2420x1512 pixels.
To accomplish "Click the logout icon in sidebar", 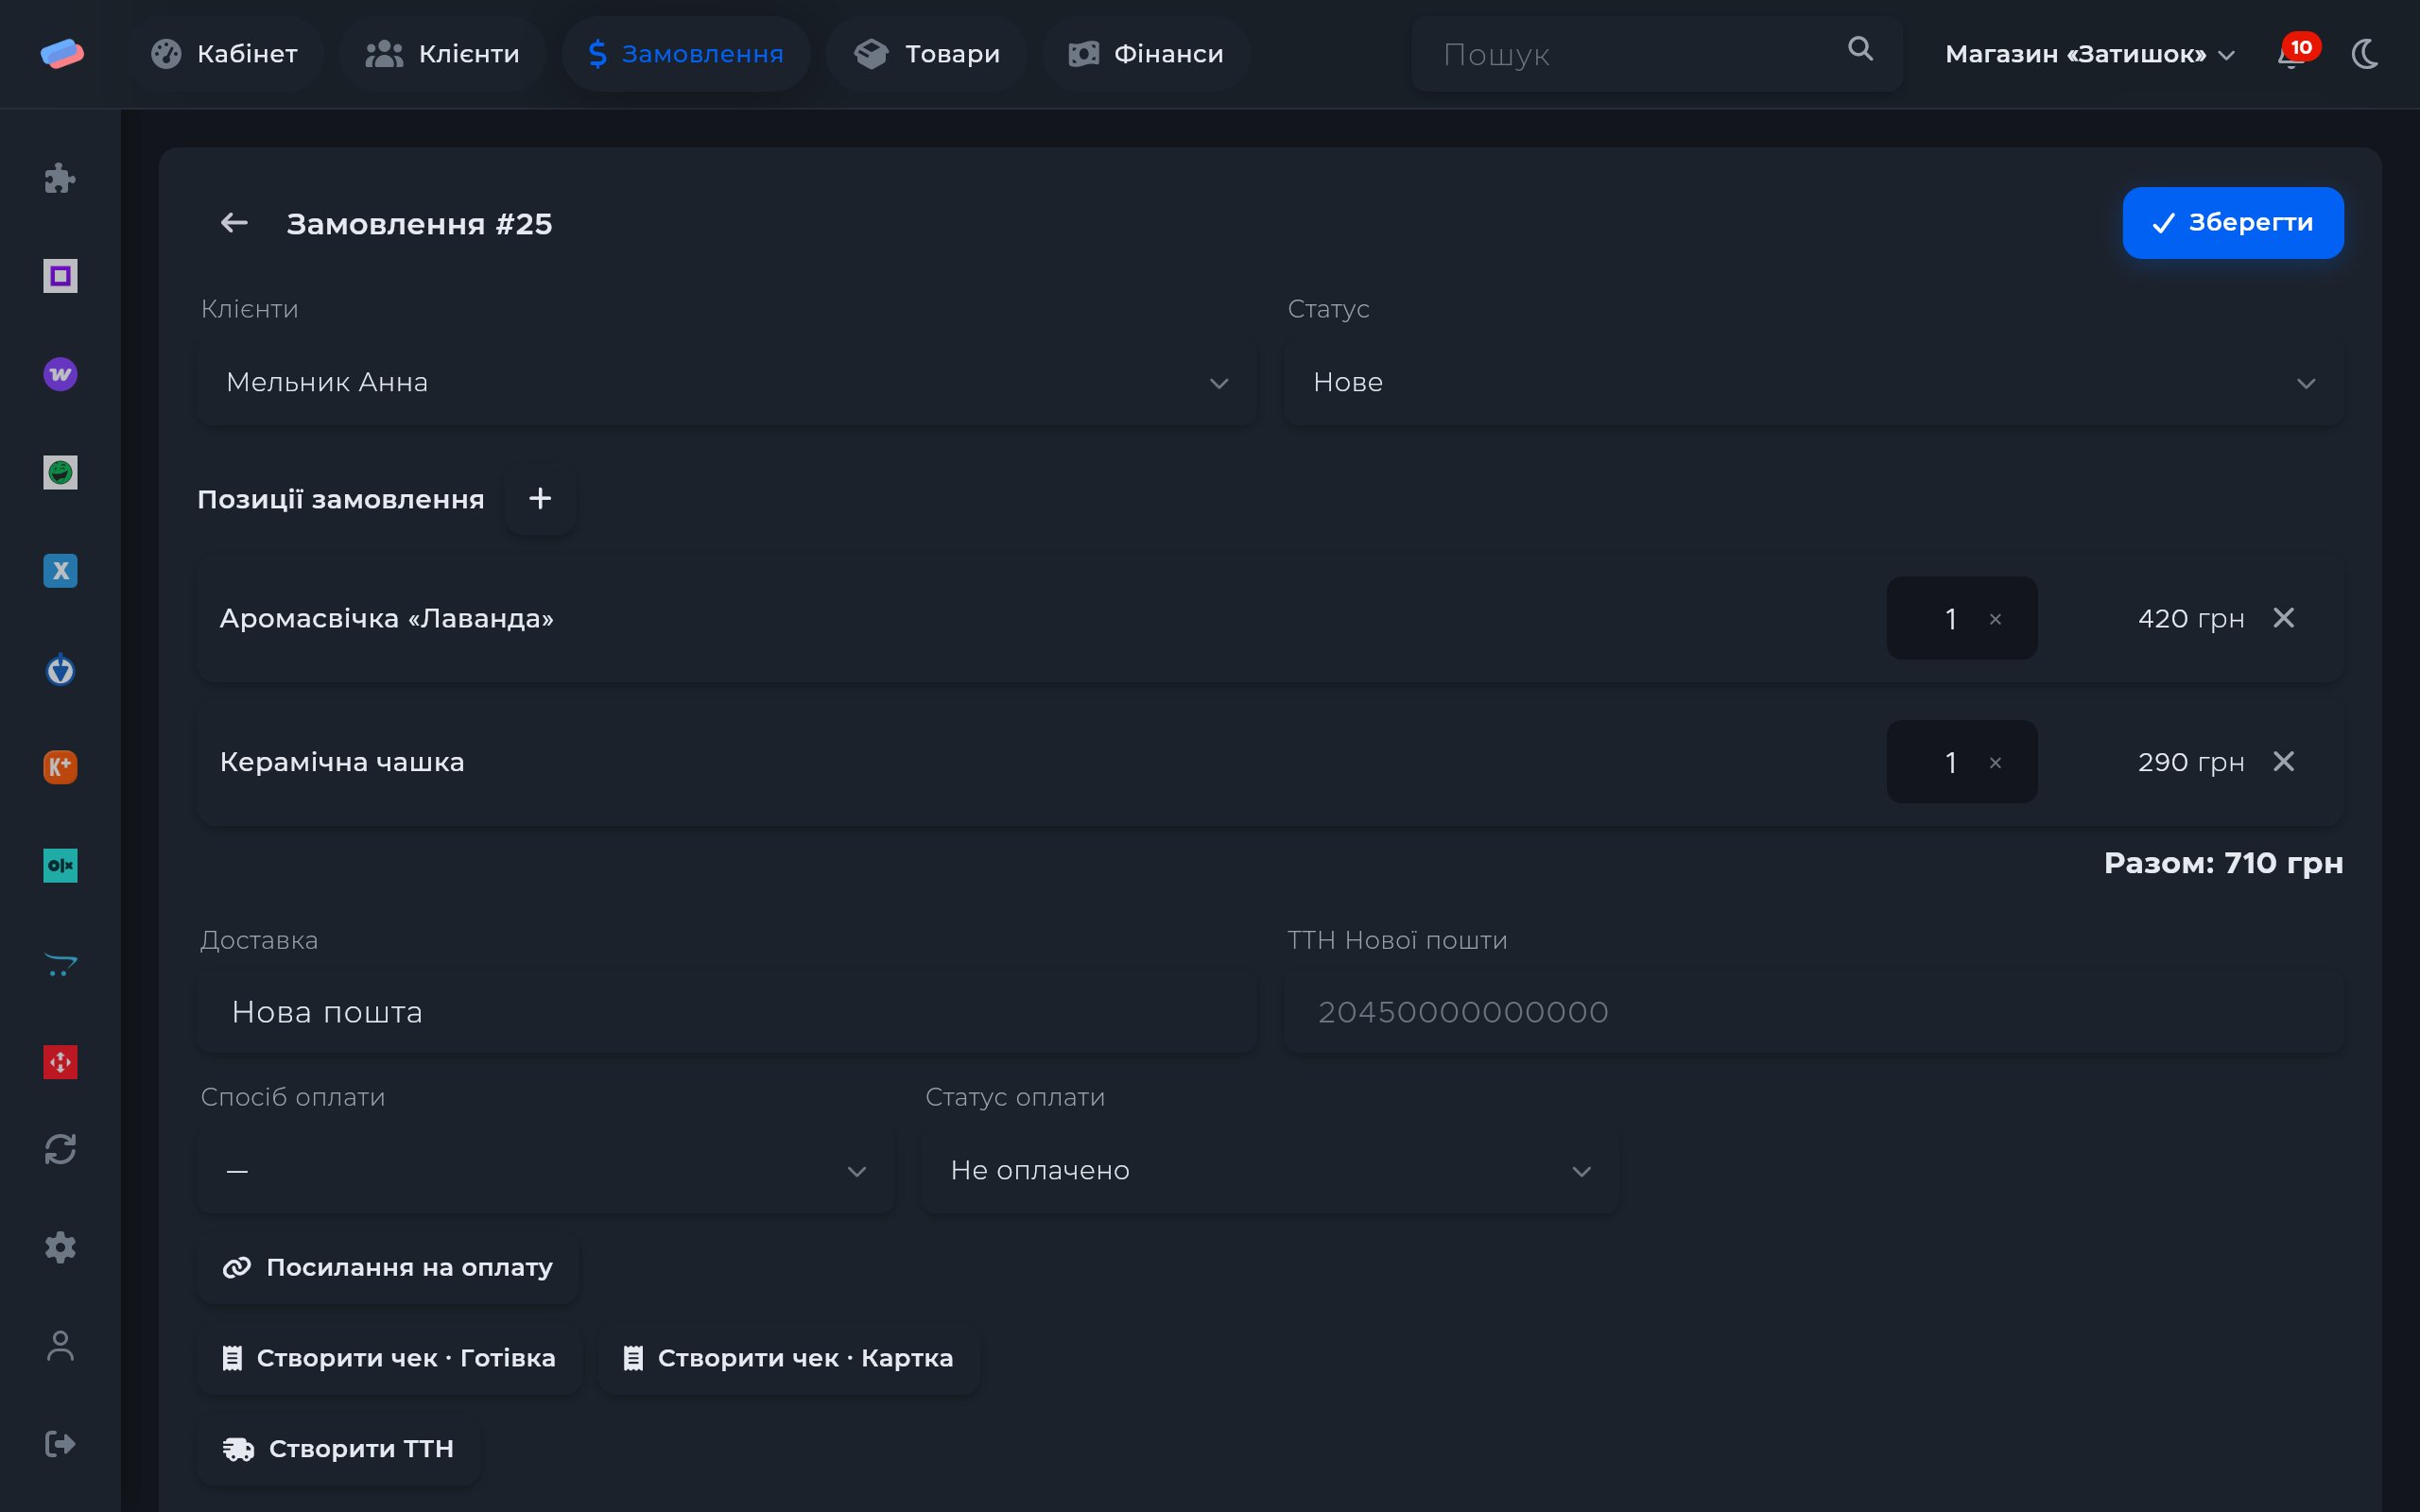I will pyautogui.click(x=60, y=1444).
